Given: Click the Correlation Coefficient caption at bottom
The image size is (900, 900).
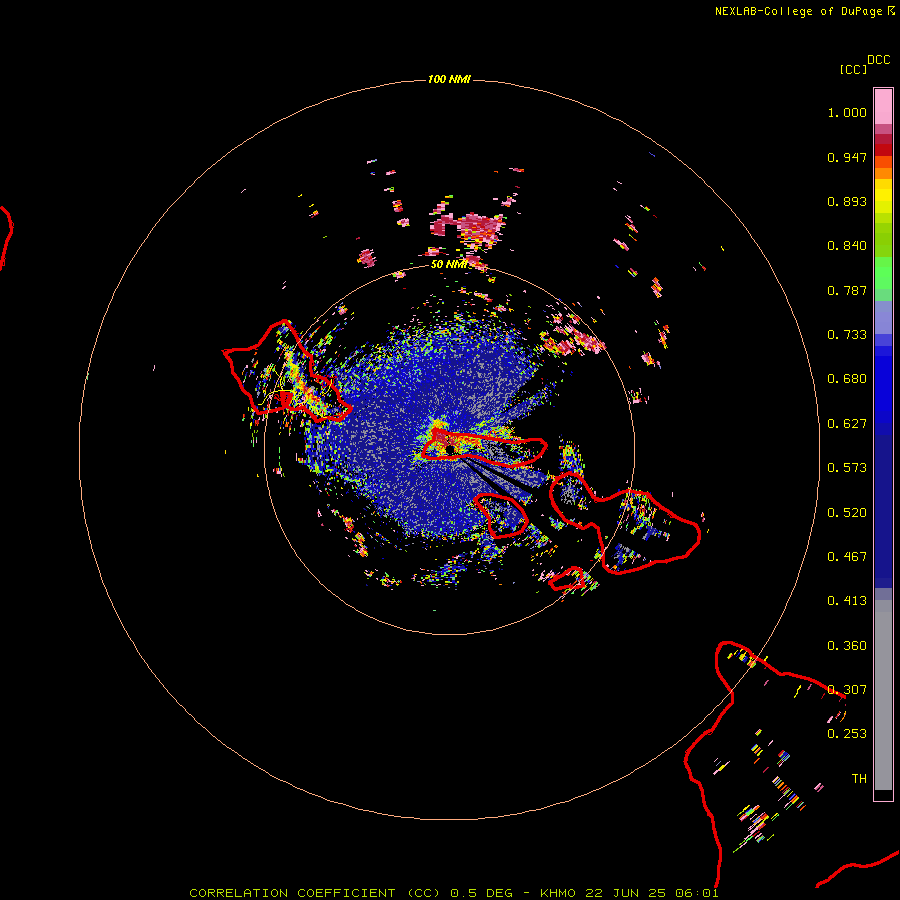Looking at the screenshot, I should coord(453,893).
